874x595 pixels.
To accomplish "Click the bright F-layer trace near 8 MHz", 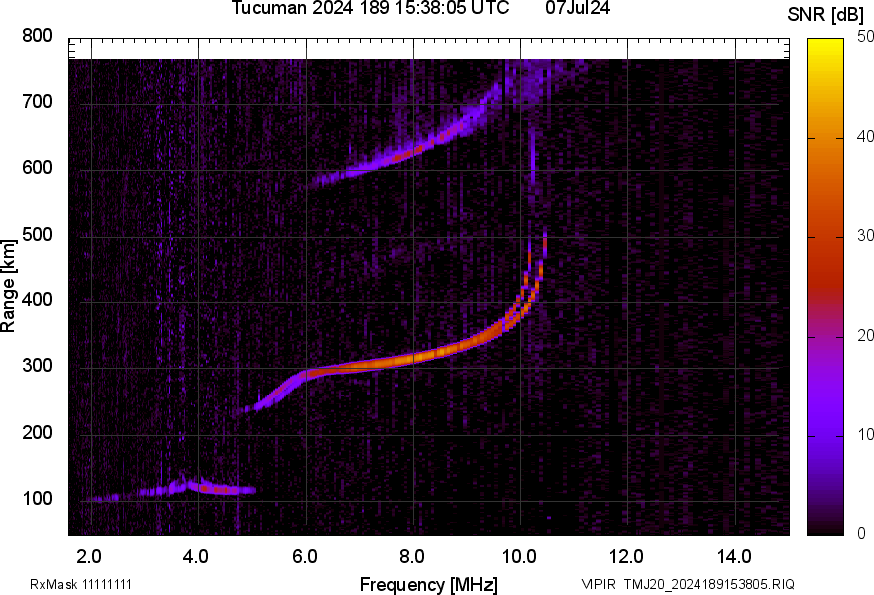I will click(x=412, y=359).
